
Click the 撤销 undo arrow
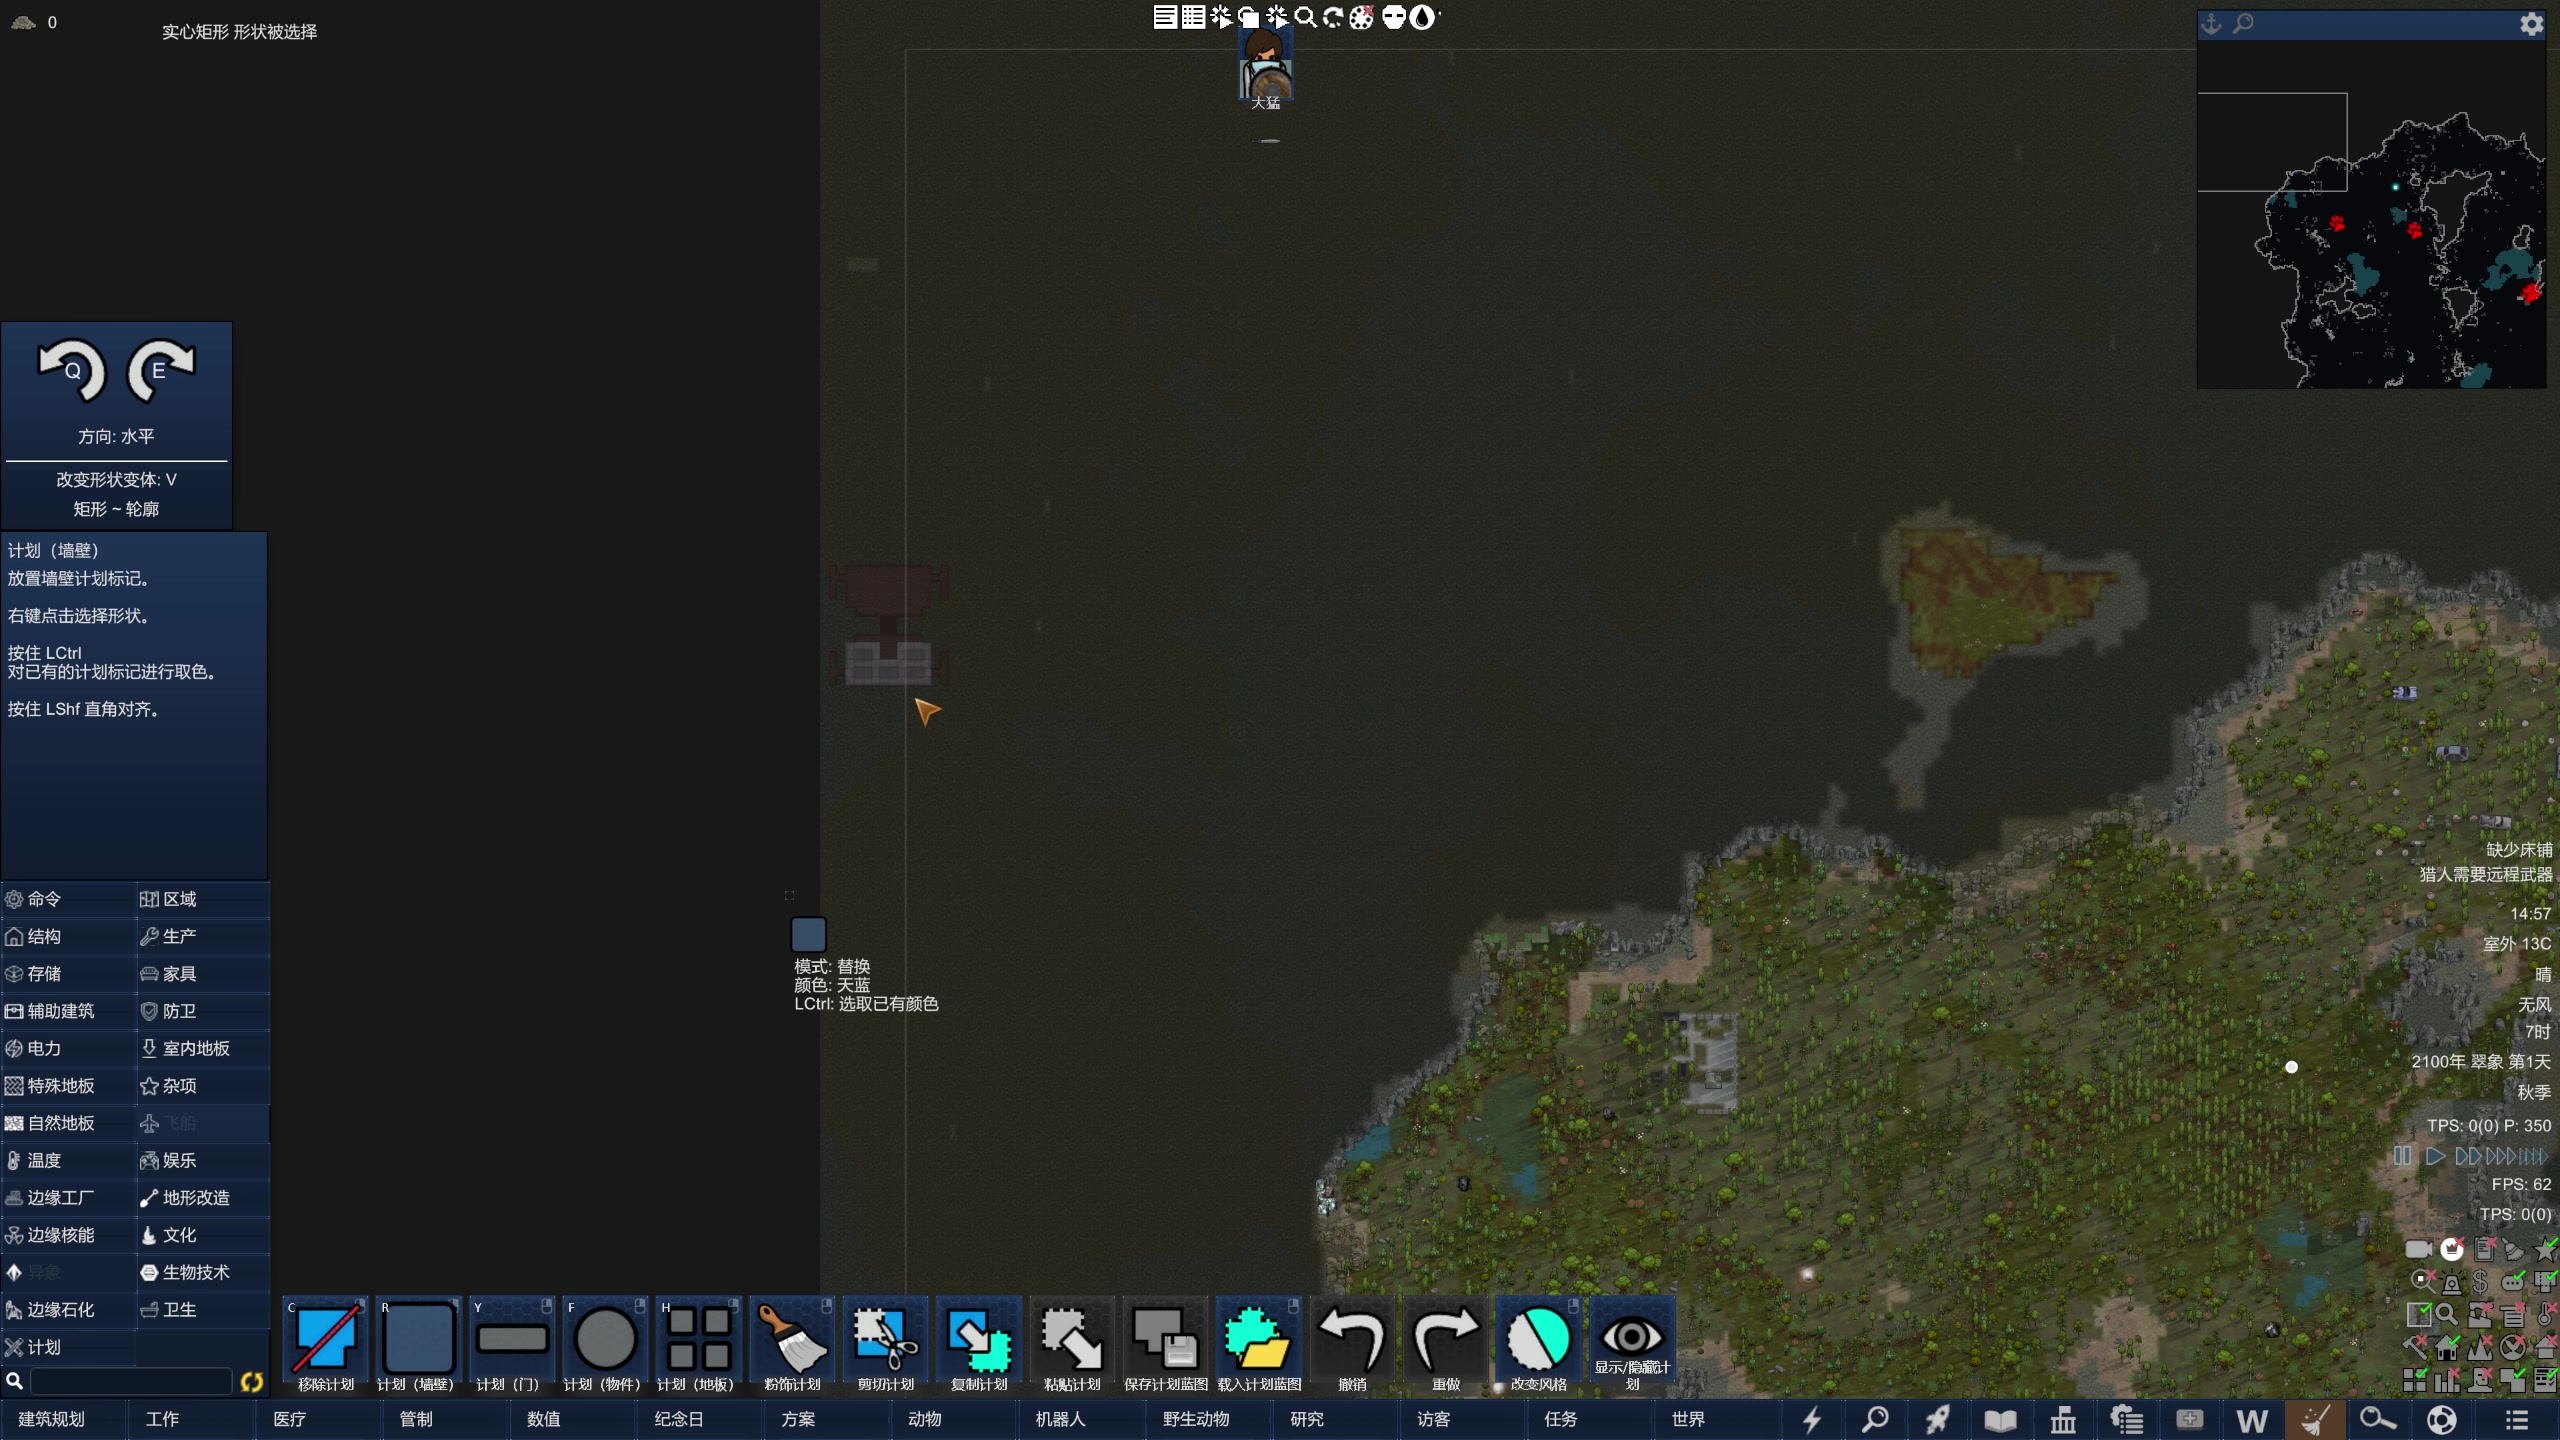[1352, 1345]
